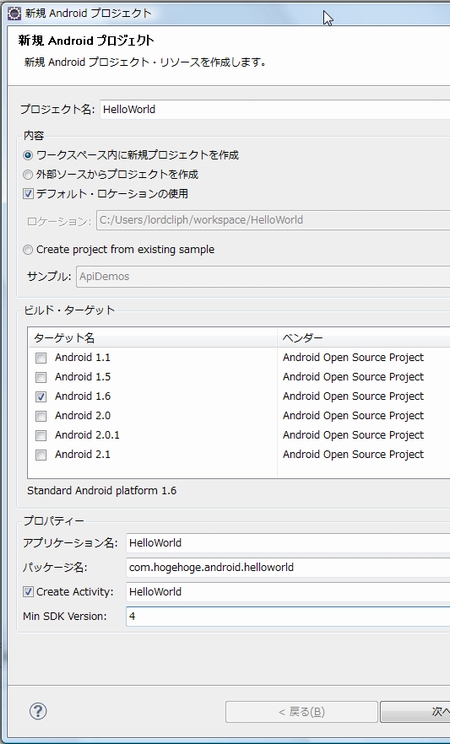Select the Android 1.6 row text

[83, 396]
